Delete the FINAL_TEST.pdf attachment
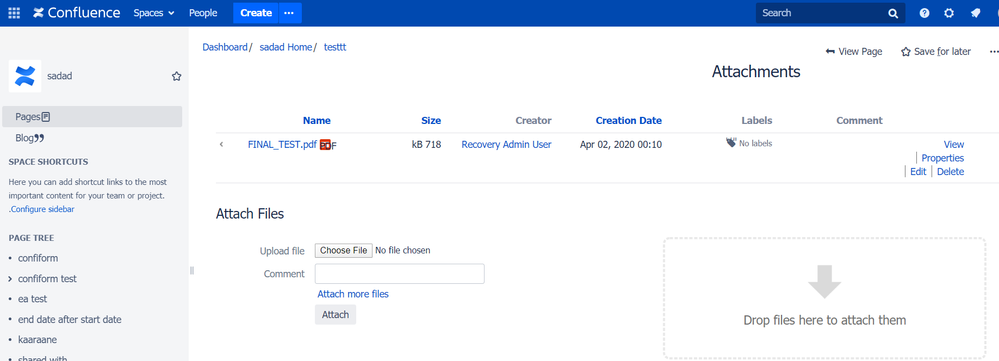Screen dimensions: 999x361 951,172
